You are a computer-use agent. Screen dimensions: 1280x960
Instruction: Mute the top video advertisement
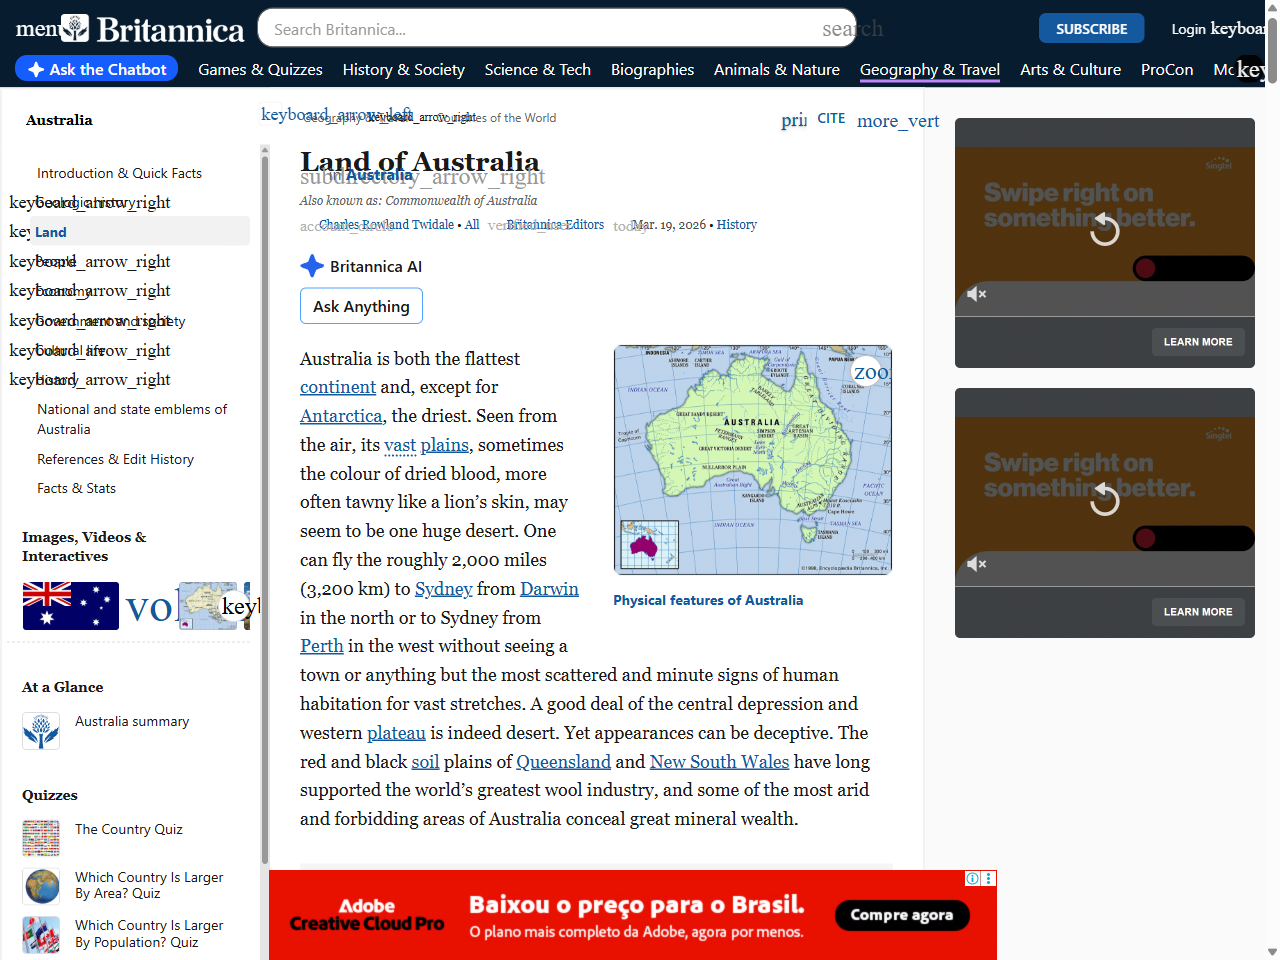pos(977,294)
